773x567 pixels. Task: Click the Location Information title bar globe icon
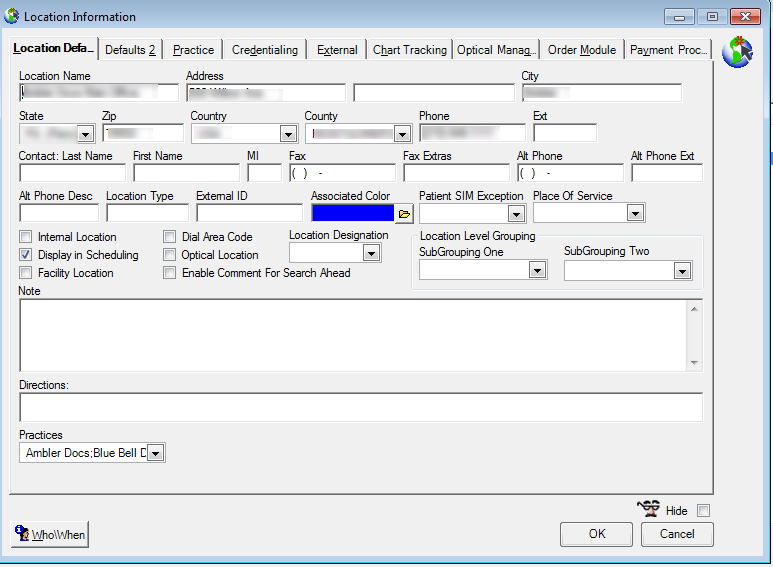(x=12, y=16)
